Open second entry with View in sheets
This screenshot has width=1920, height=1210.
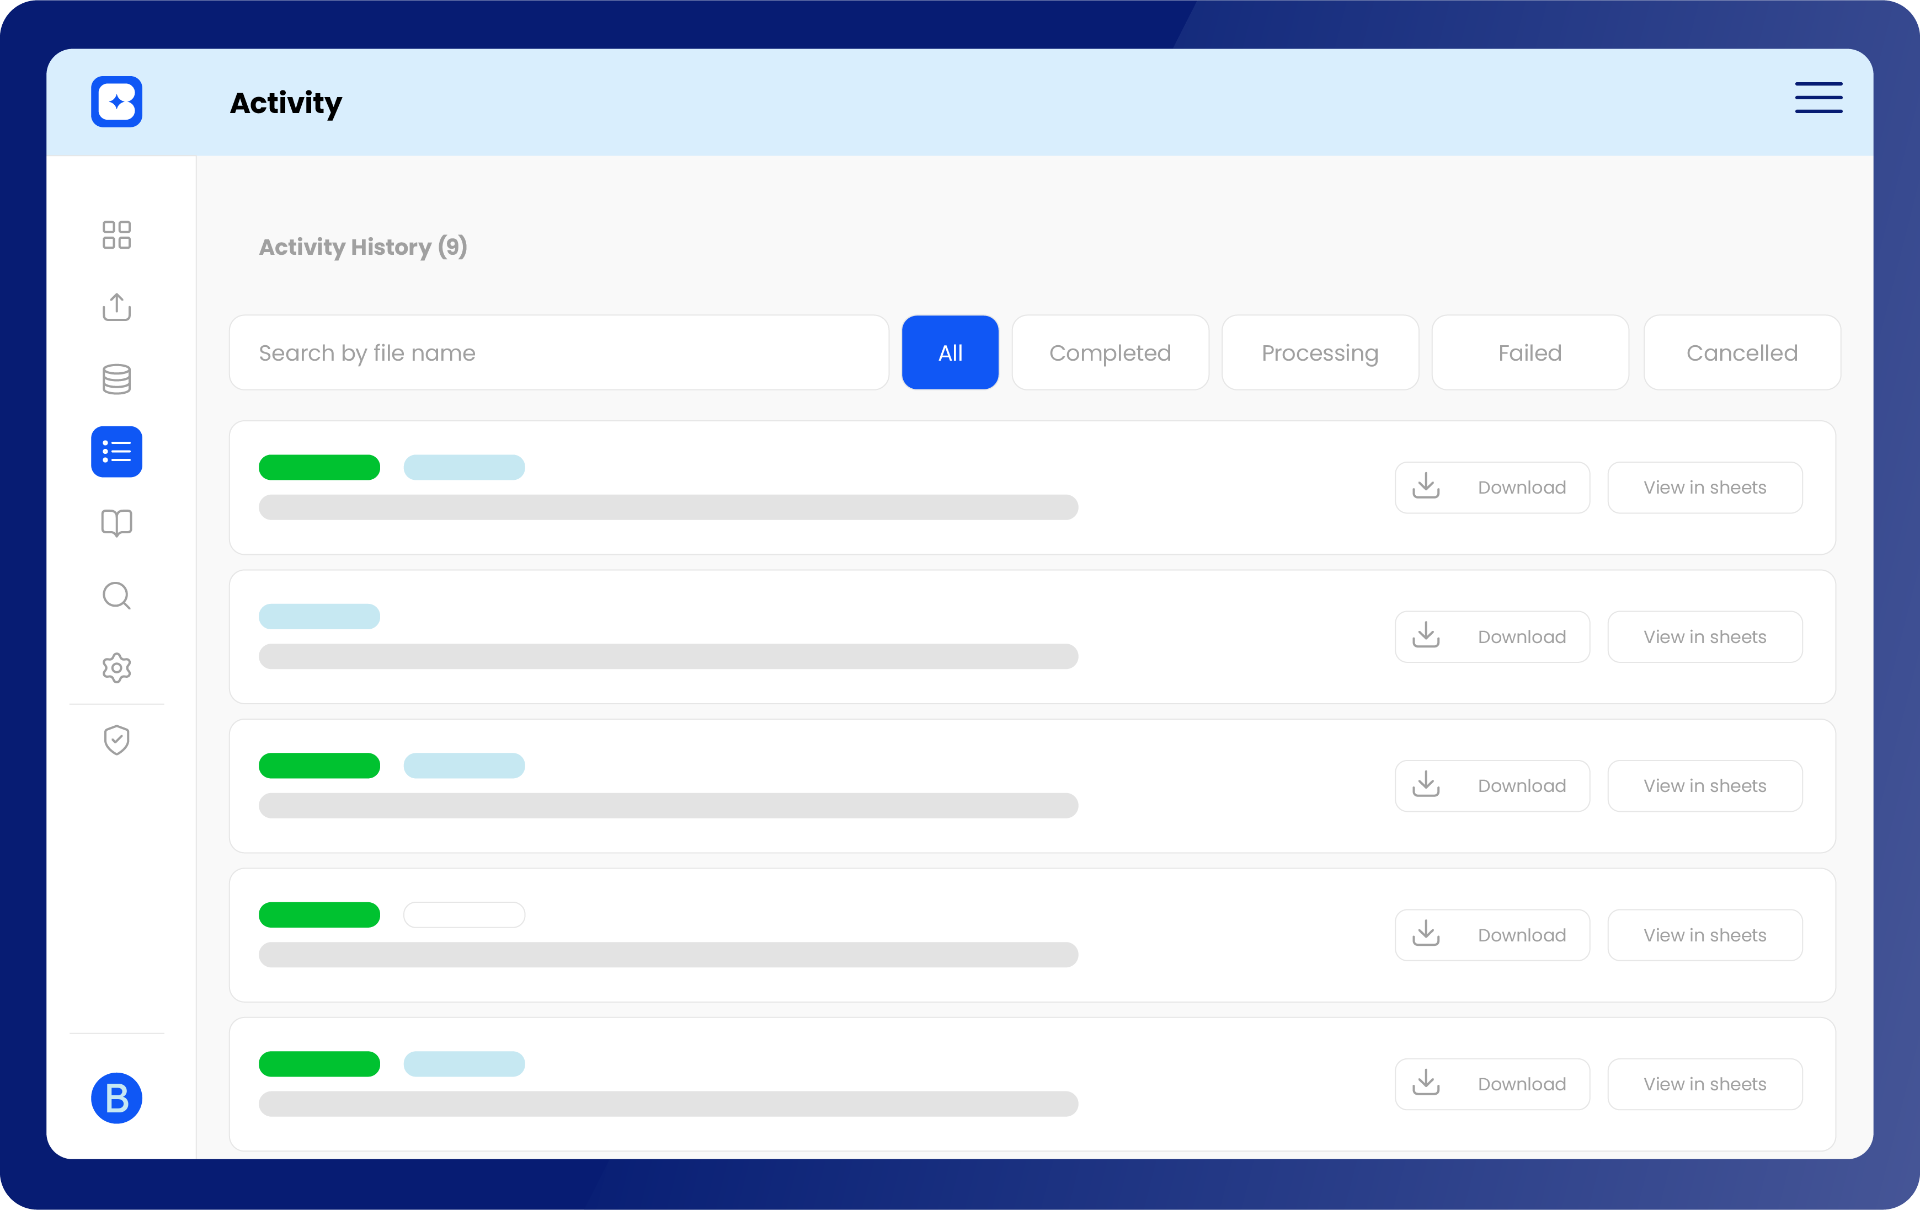pos(1704,637)
